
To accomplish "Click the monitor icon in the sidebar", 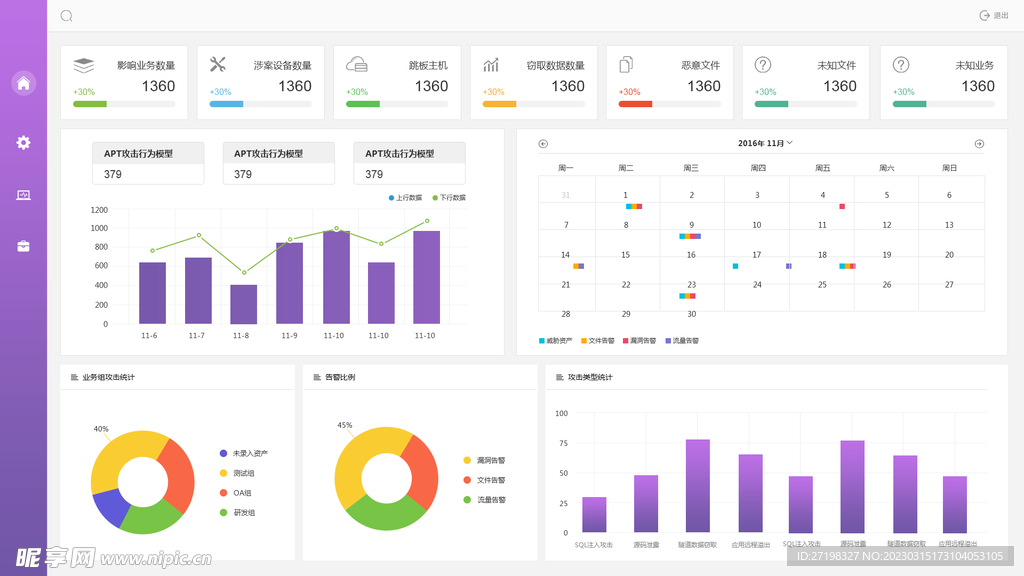I will coord(23,195).
